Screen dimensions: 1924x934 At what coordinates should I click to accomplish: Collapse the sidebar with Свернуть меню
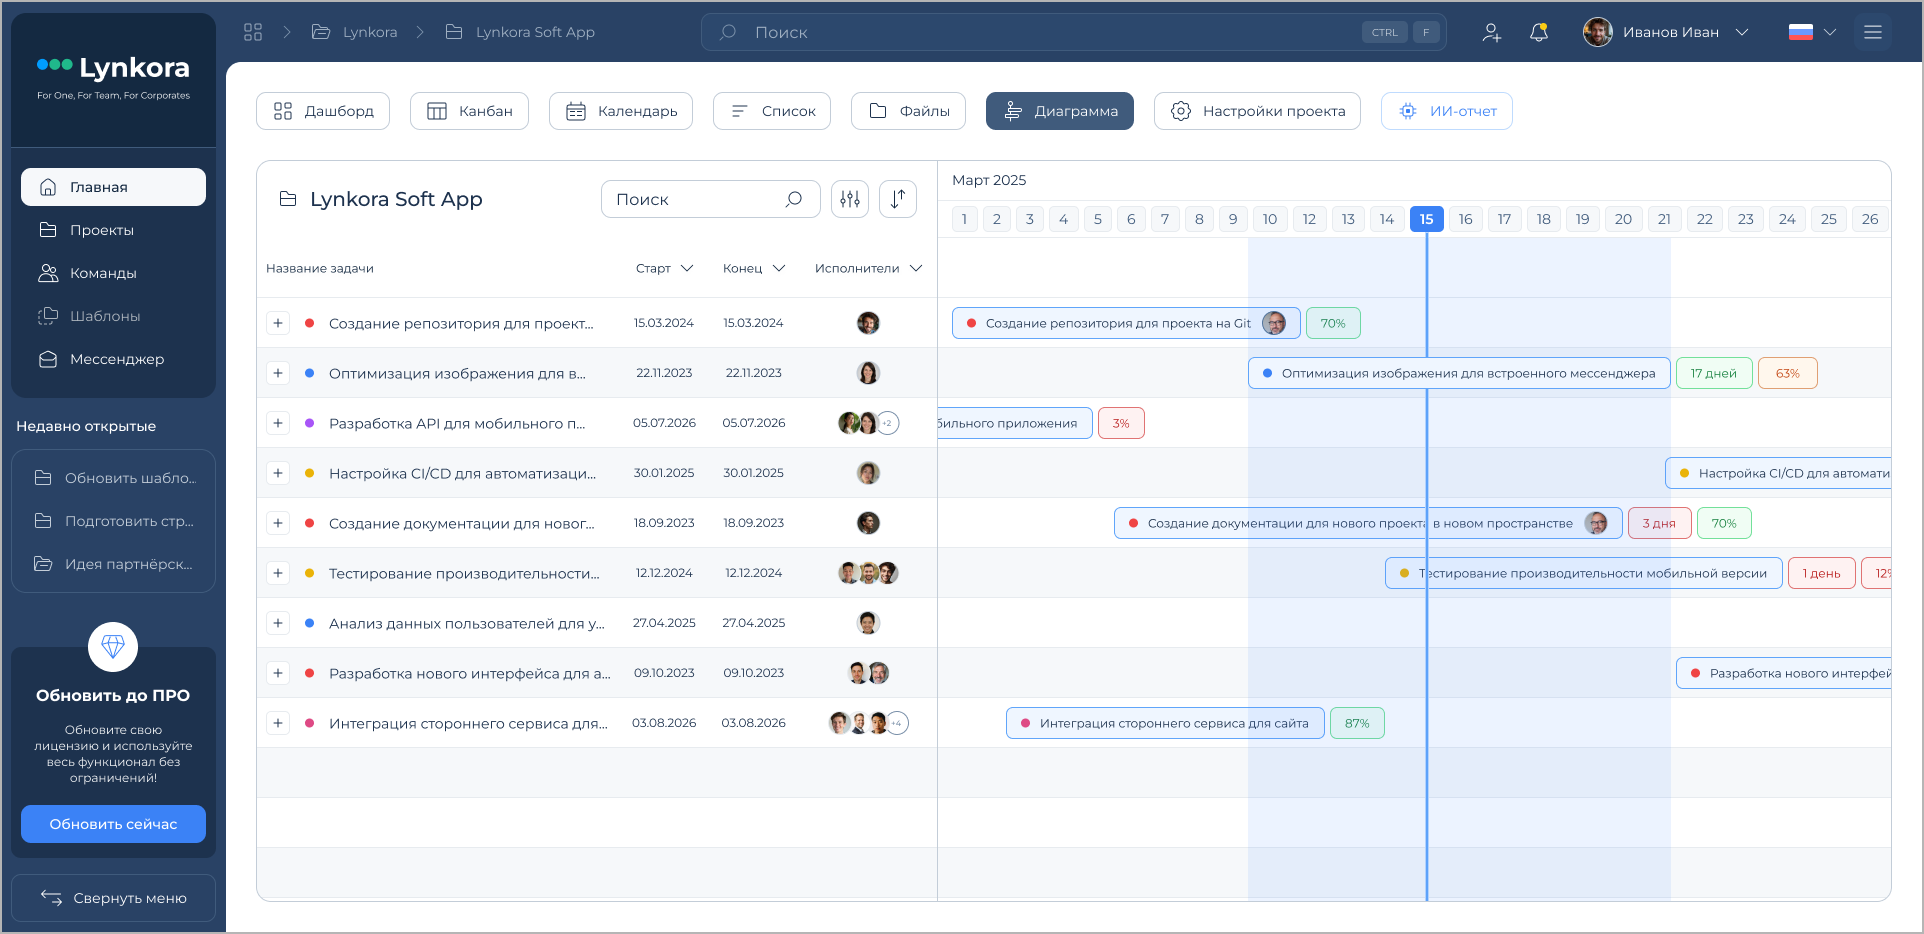click(114, 898)
